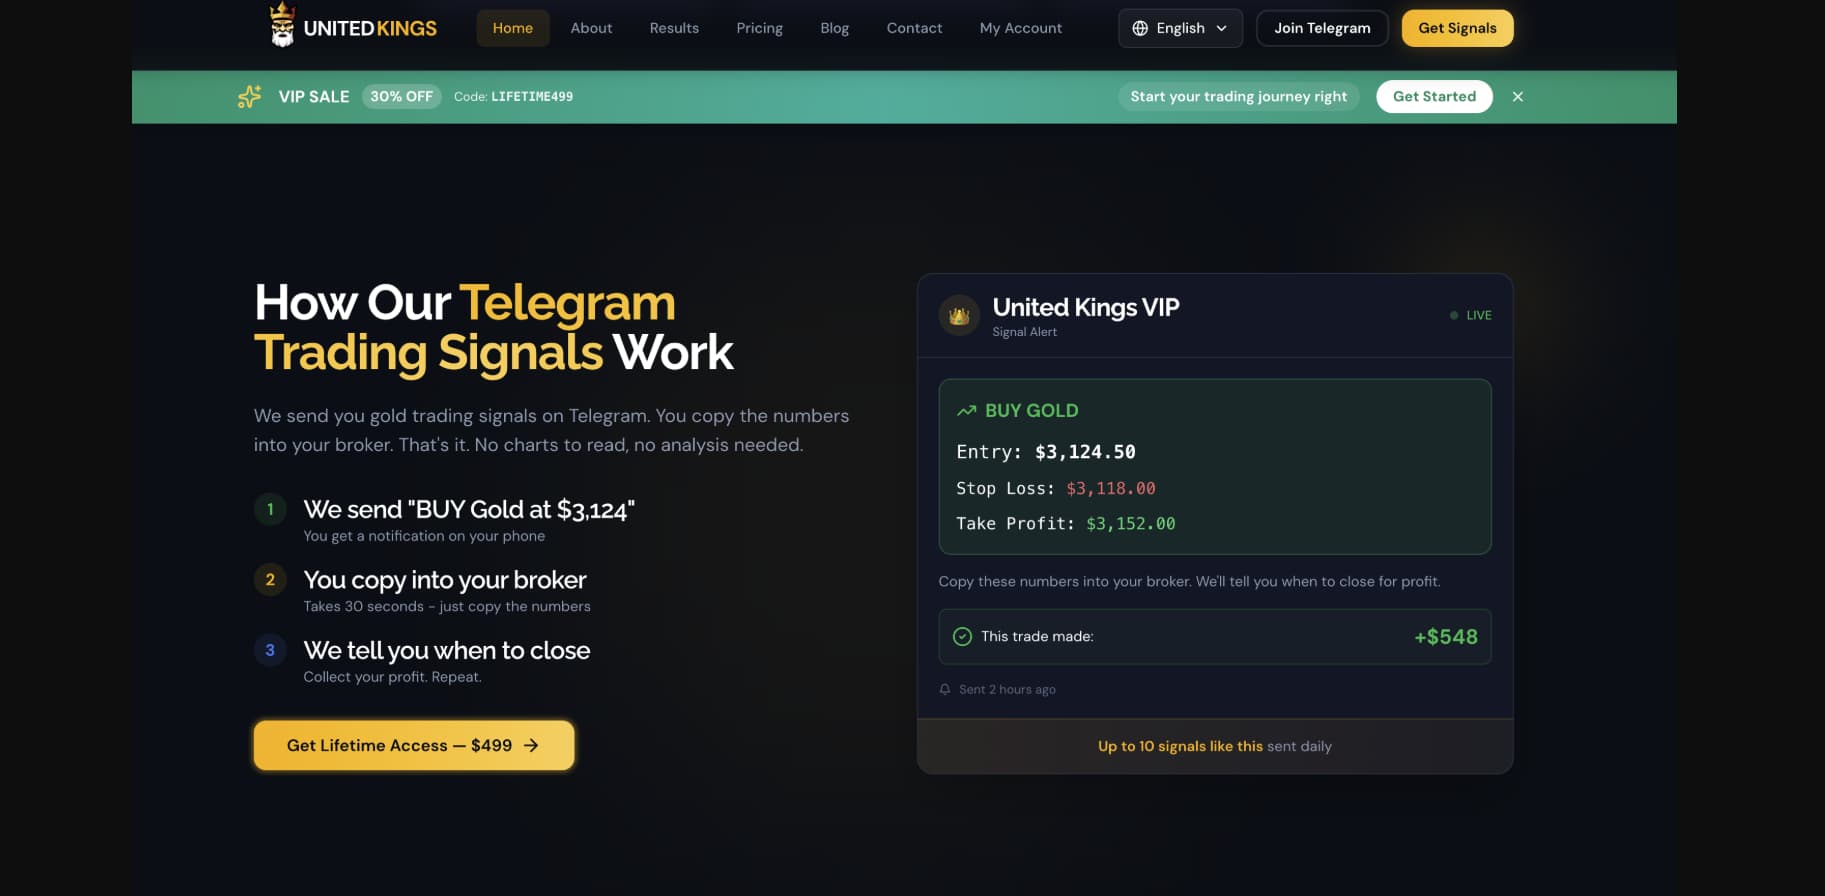The image size is (1825, 896).
Task: Click the LIVE status indicator
Action: 1471,316
